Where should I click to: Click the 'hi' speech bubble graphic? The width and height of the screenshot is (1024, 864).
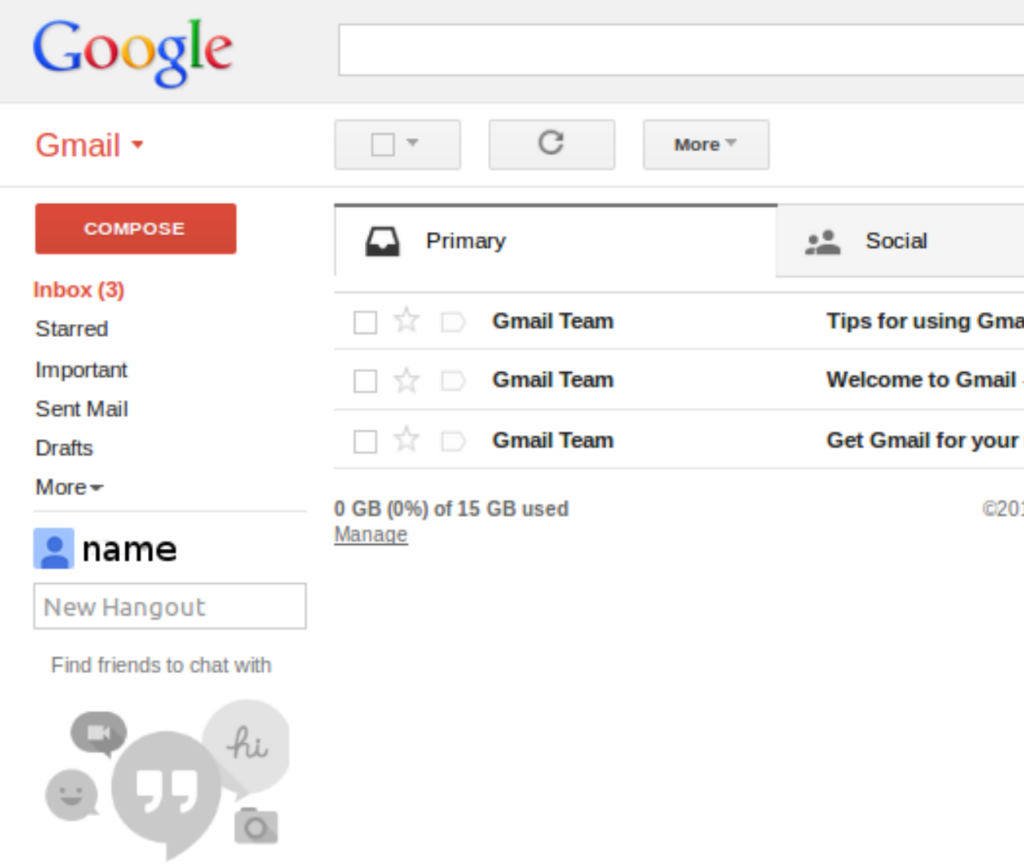[248, 744]
